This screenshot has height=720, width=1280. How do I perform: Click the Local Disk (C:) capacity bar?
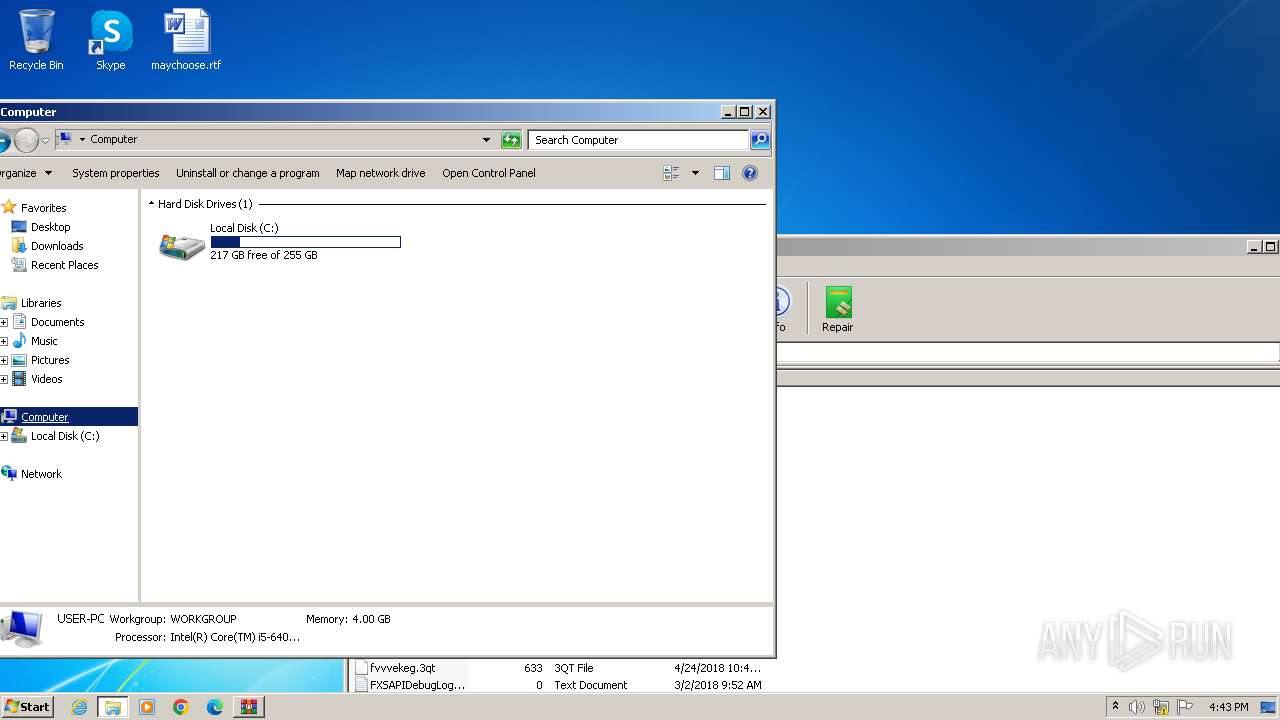[305, 242]
